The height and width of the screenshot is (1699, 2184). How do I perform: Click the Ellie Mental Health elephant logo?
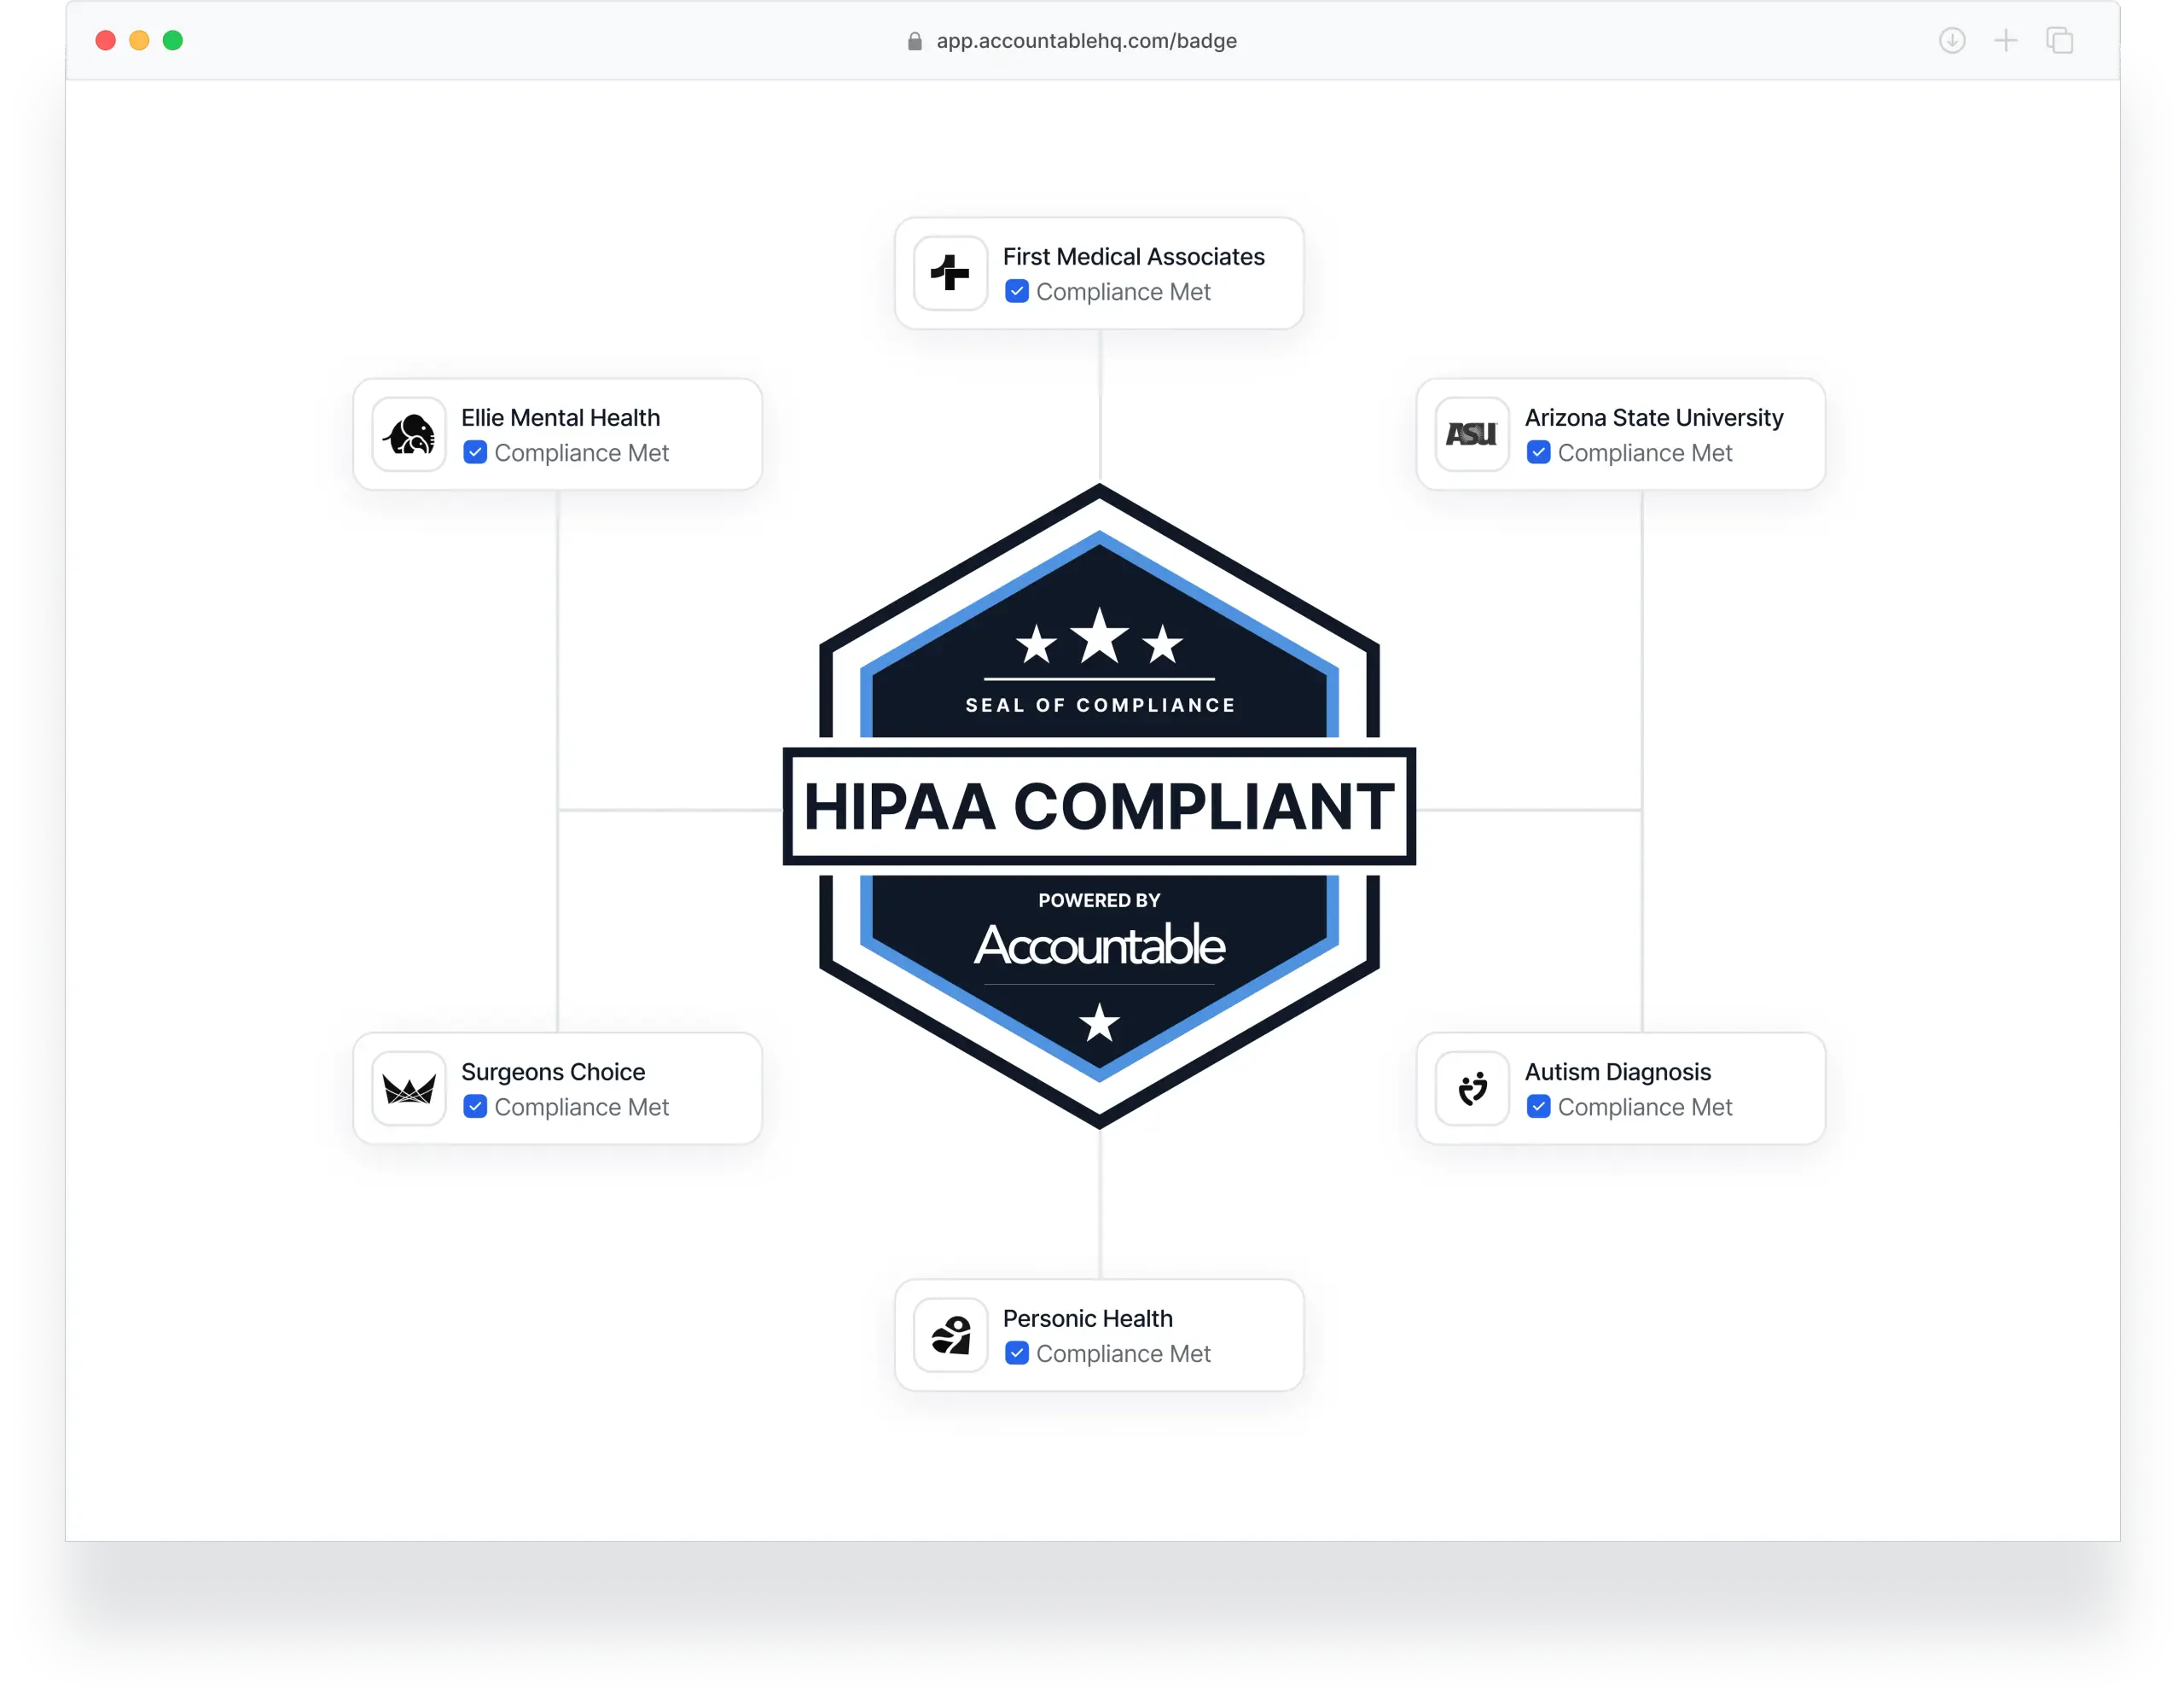point(408,435)
